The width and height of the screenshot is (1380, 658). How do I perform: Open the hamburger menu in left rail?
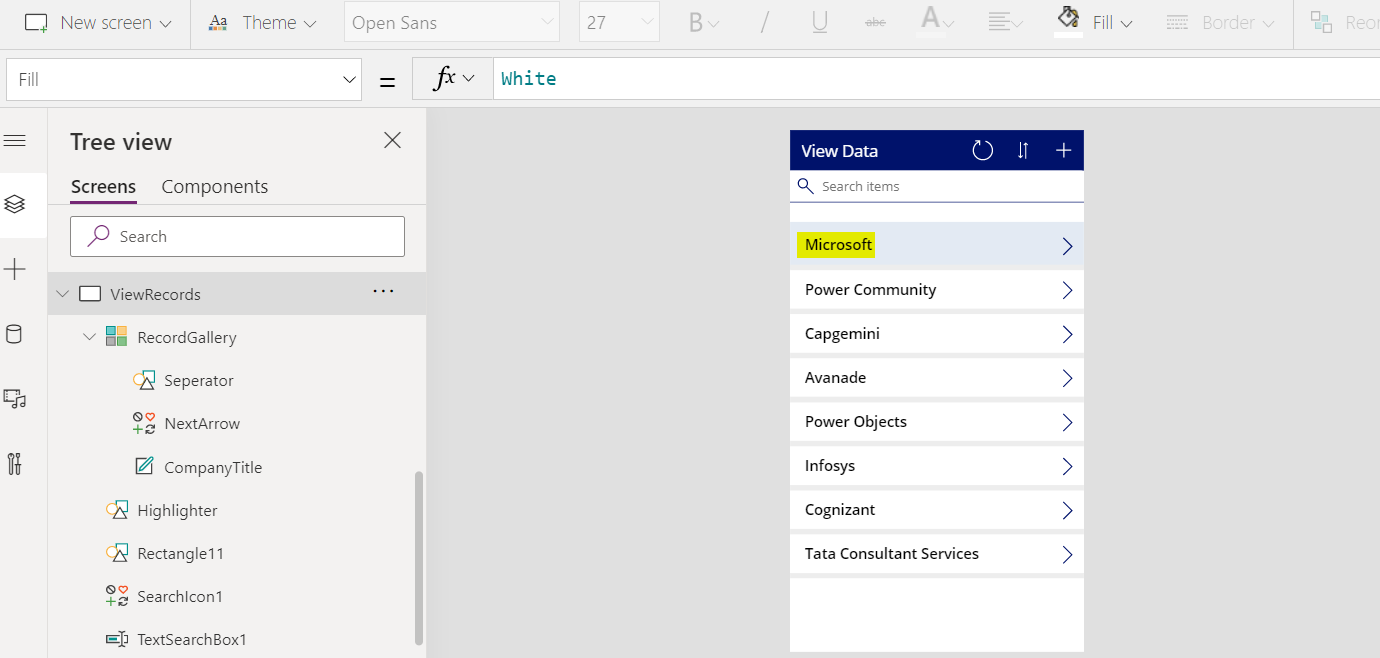click(14, 141)
